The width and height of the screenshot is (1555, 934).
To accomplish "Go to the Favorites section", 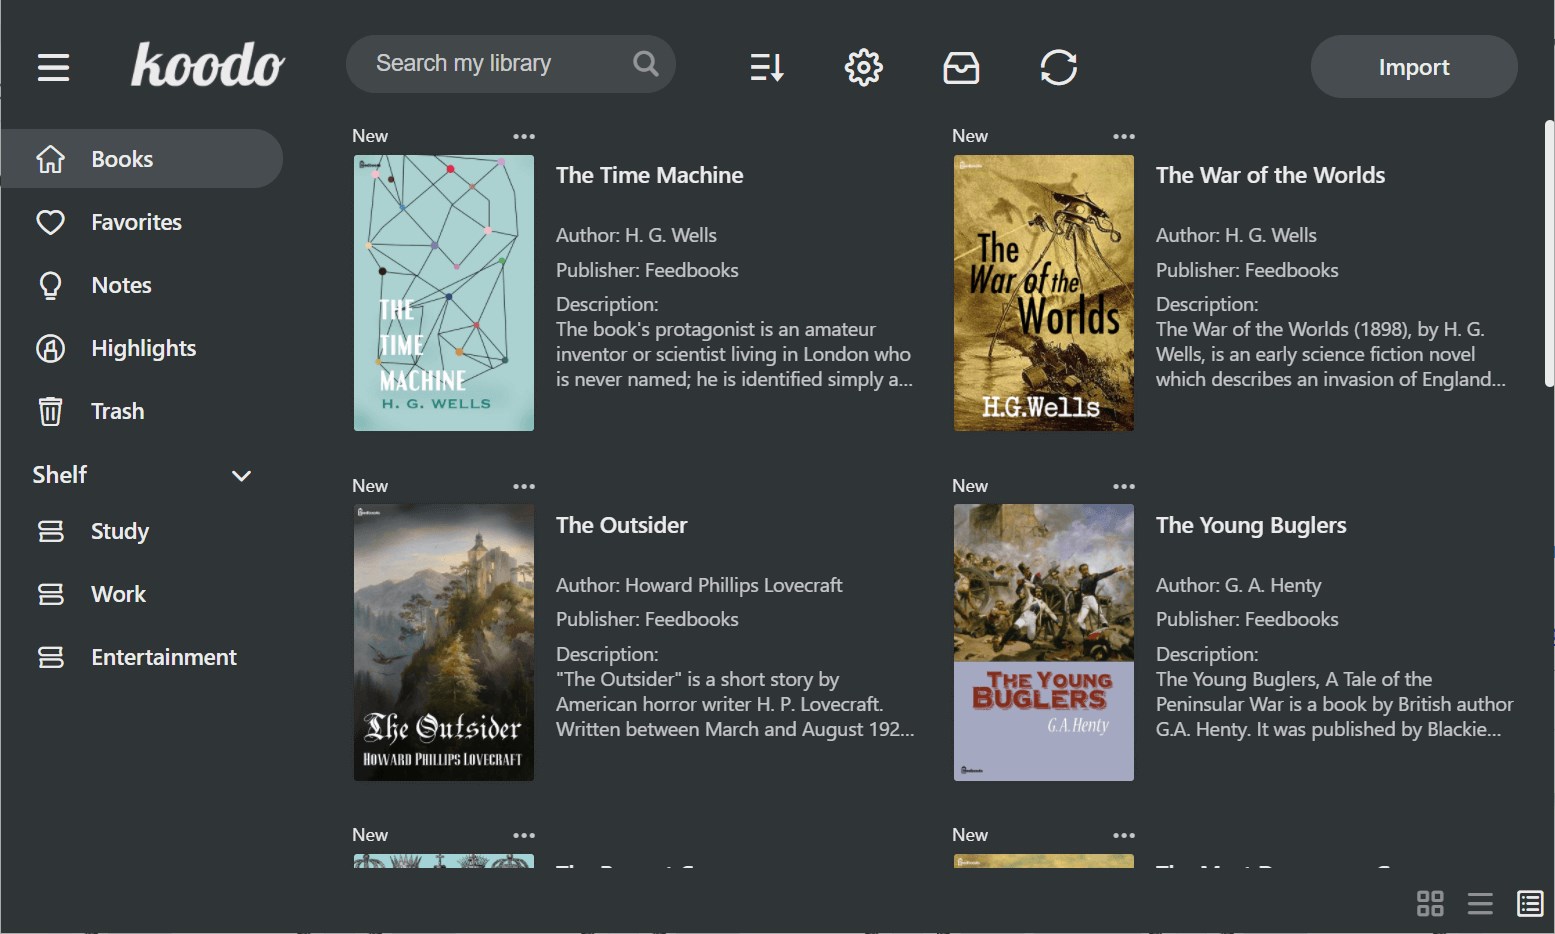I will click(136, 222).
